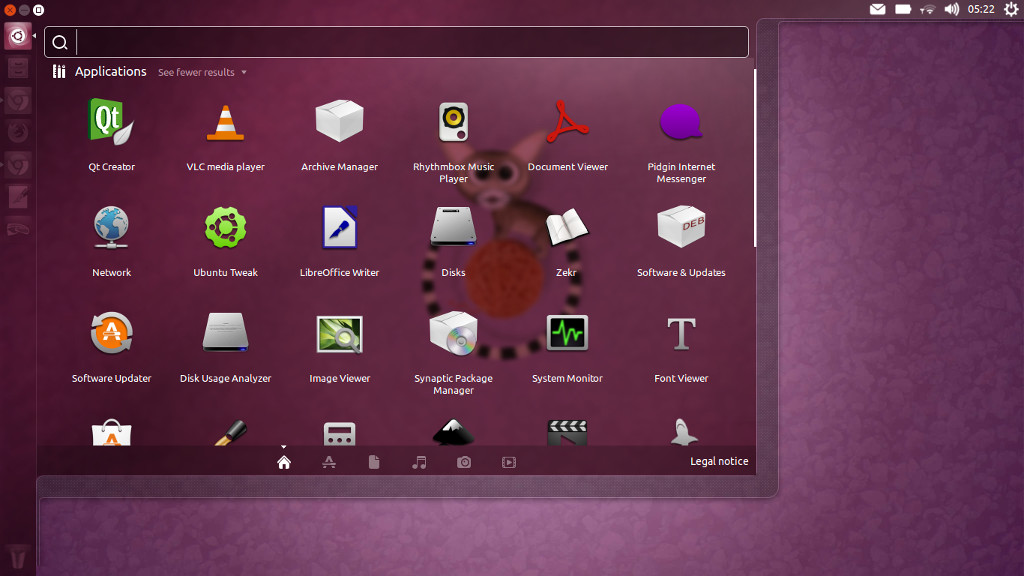Open Synaptic Package Manager
Viewport: 1024px width, 576px height.
[x=453, y=333]
